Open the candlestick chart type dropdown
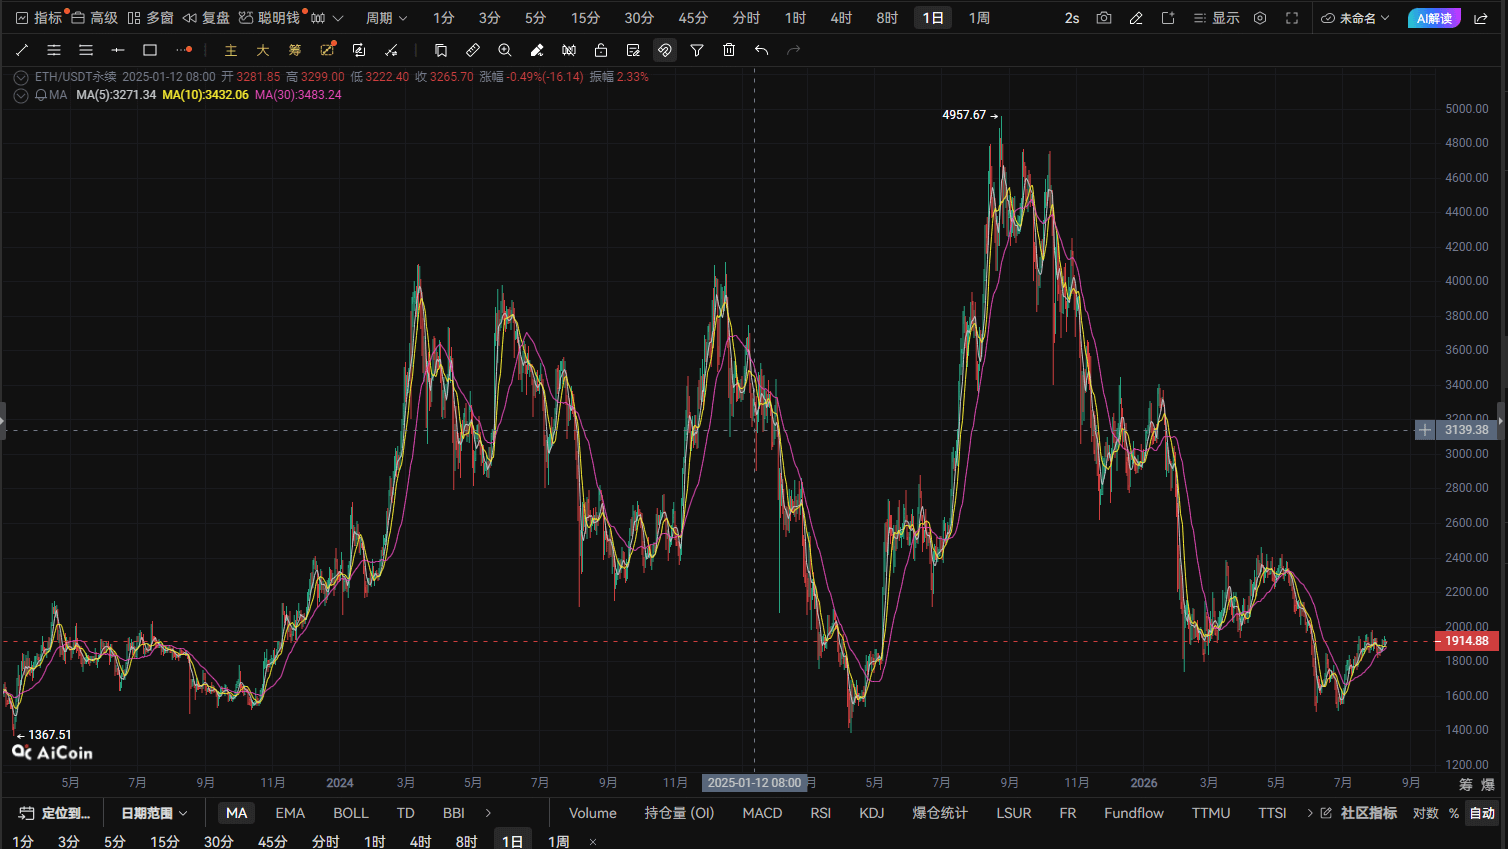 (x=327, y=18)
